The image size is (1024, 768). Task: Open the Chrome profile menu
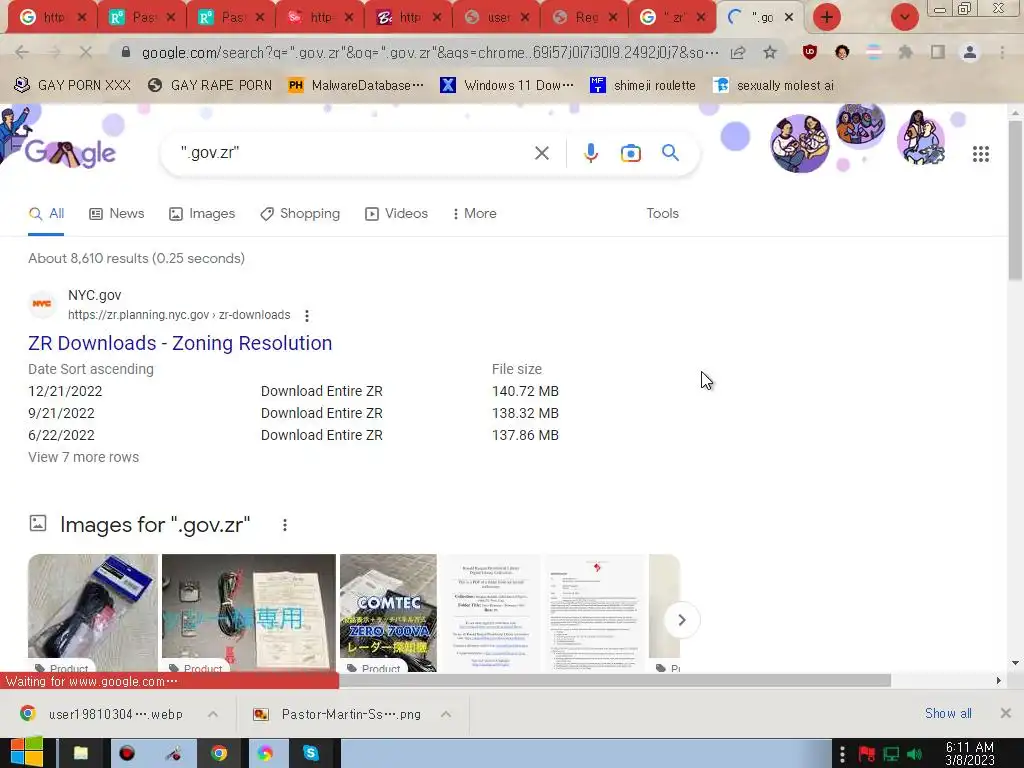pos(970,52)
